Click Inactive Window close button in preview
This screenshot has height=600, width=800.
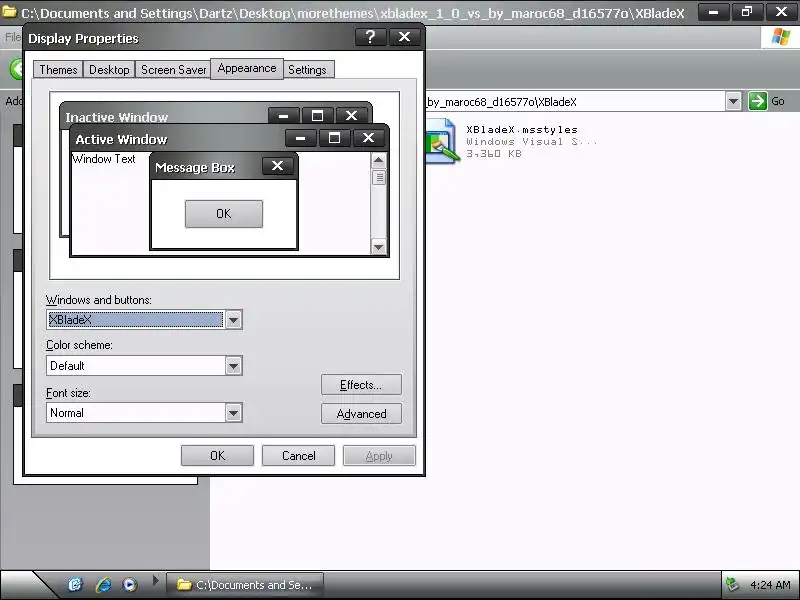(x=352, y=116)
